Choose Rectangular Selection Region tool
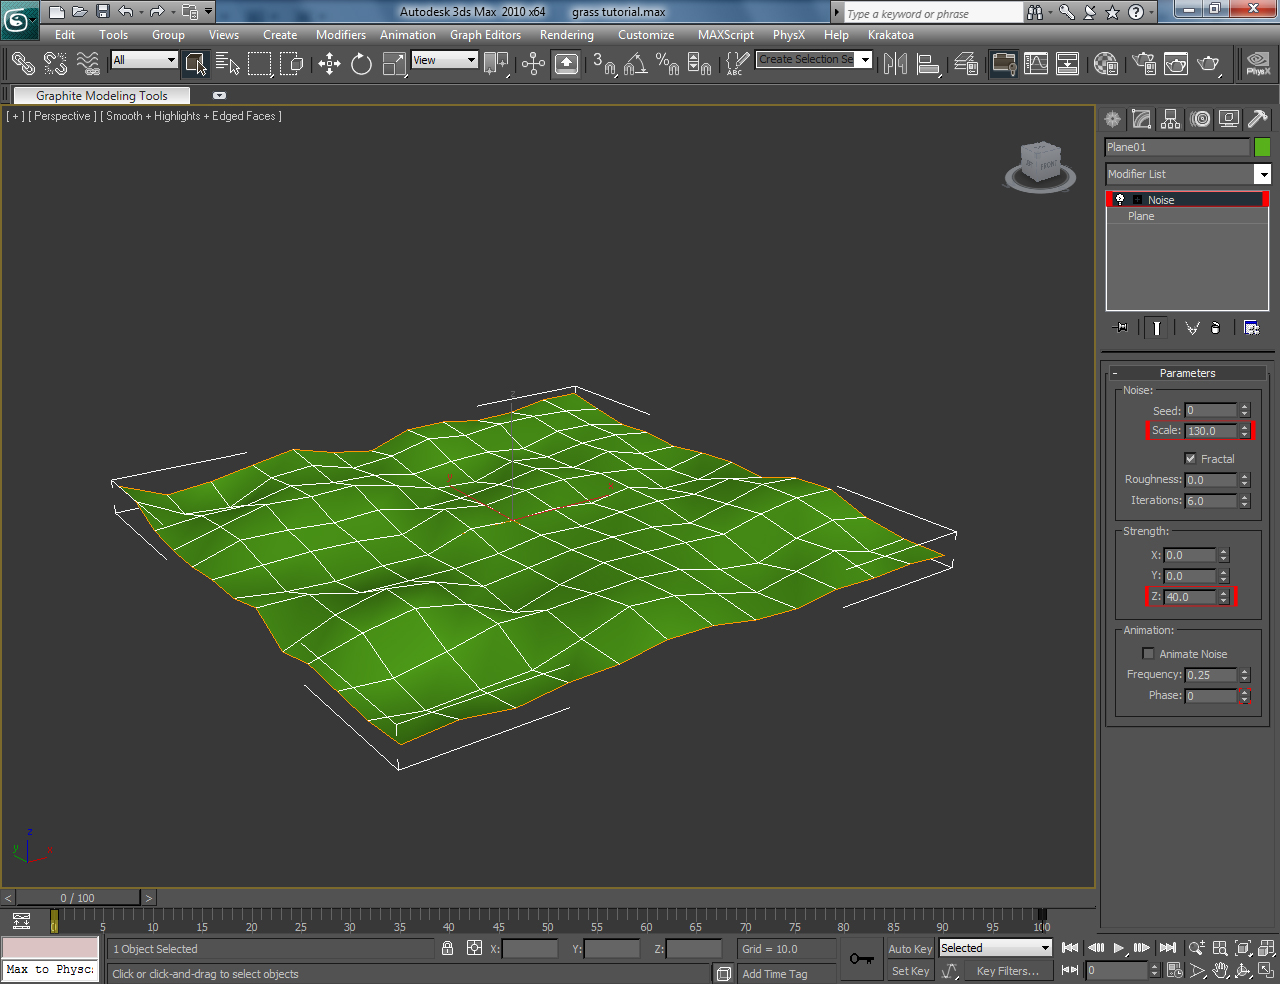The width and height of the screenshot is (1280, 984). pos(260,63)
